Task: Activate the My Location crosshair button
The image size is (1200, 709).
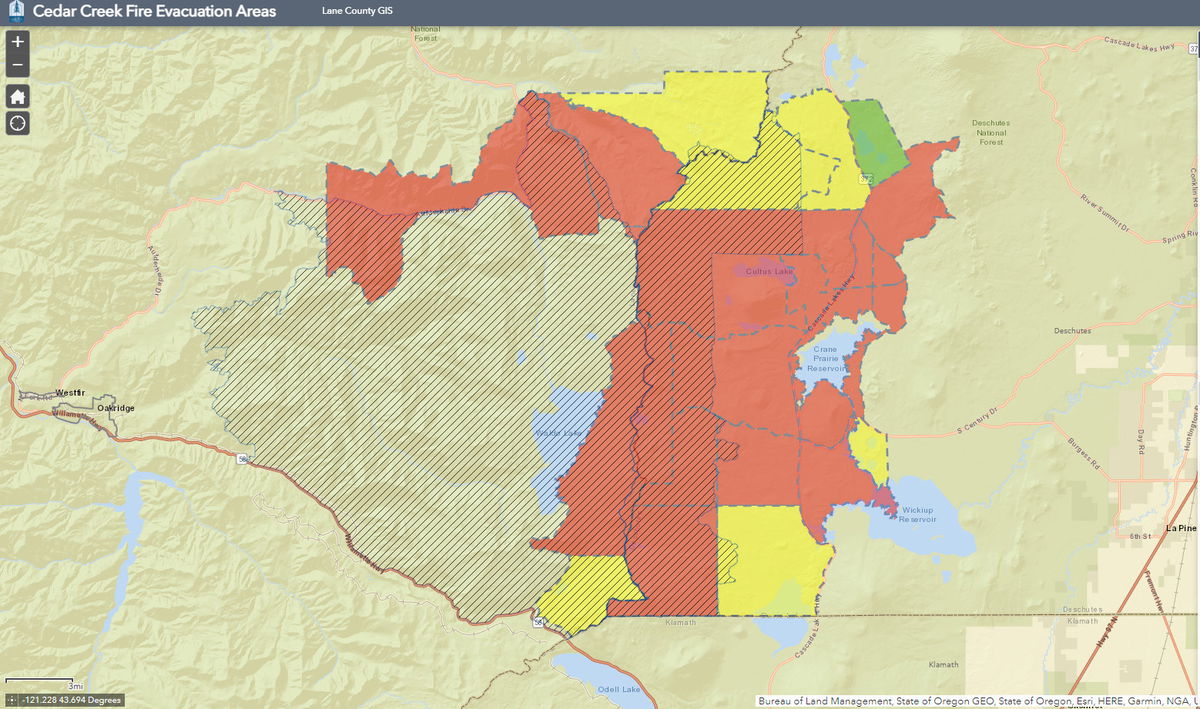Action: [18, 123]
